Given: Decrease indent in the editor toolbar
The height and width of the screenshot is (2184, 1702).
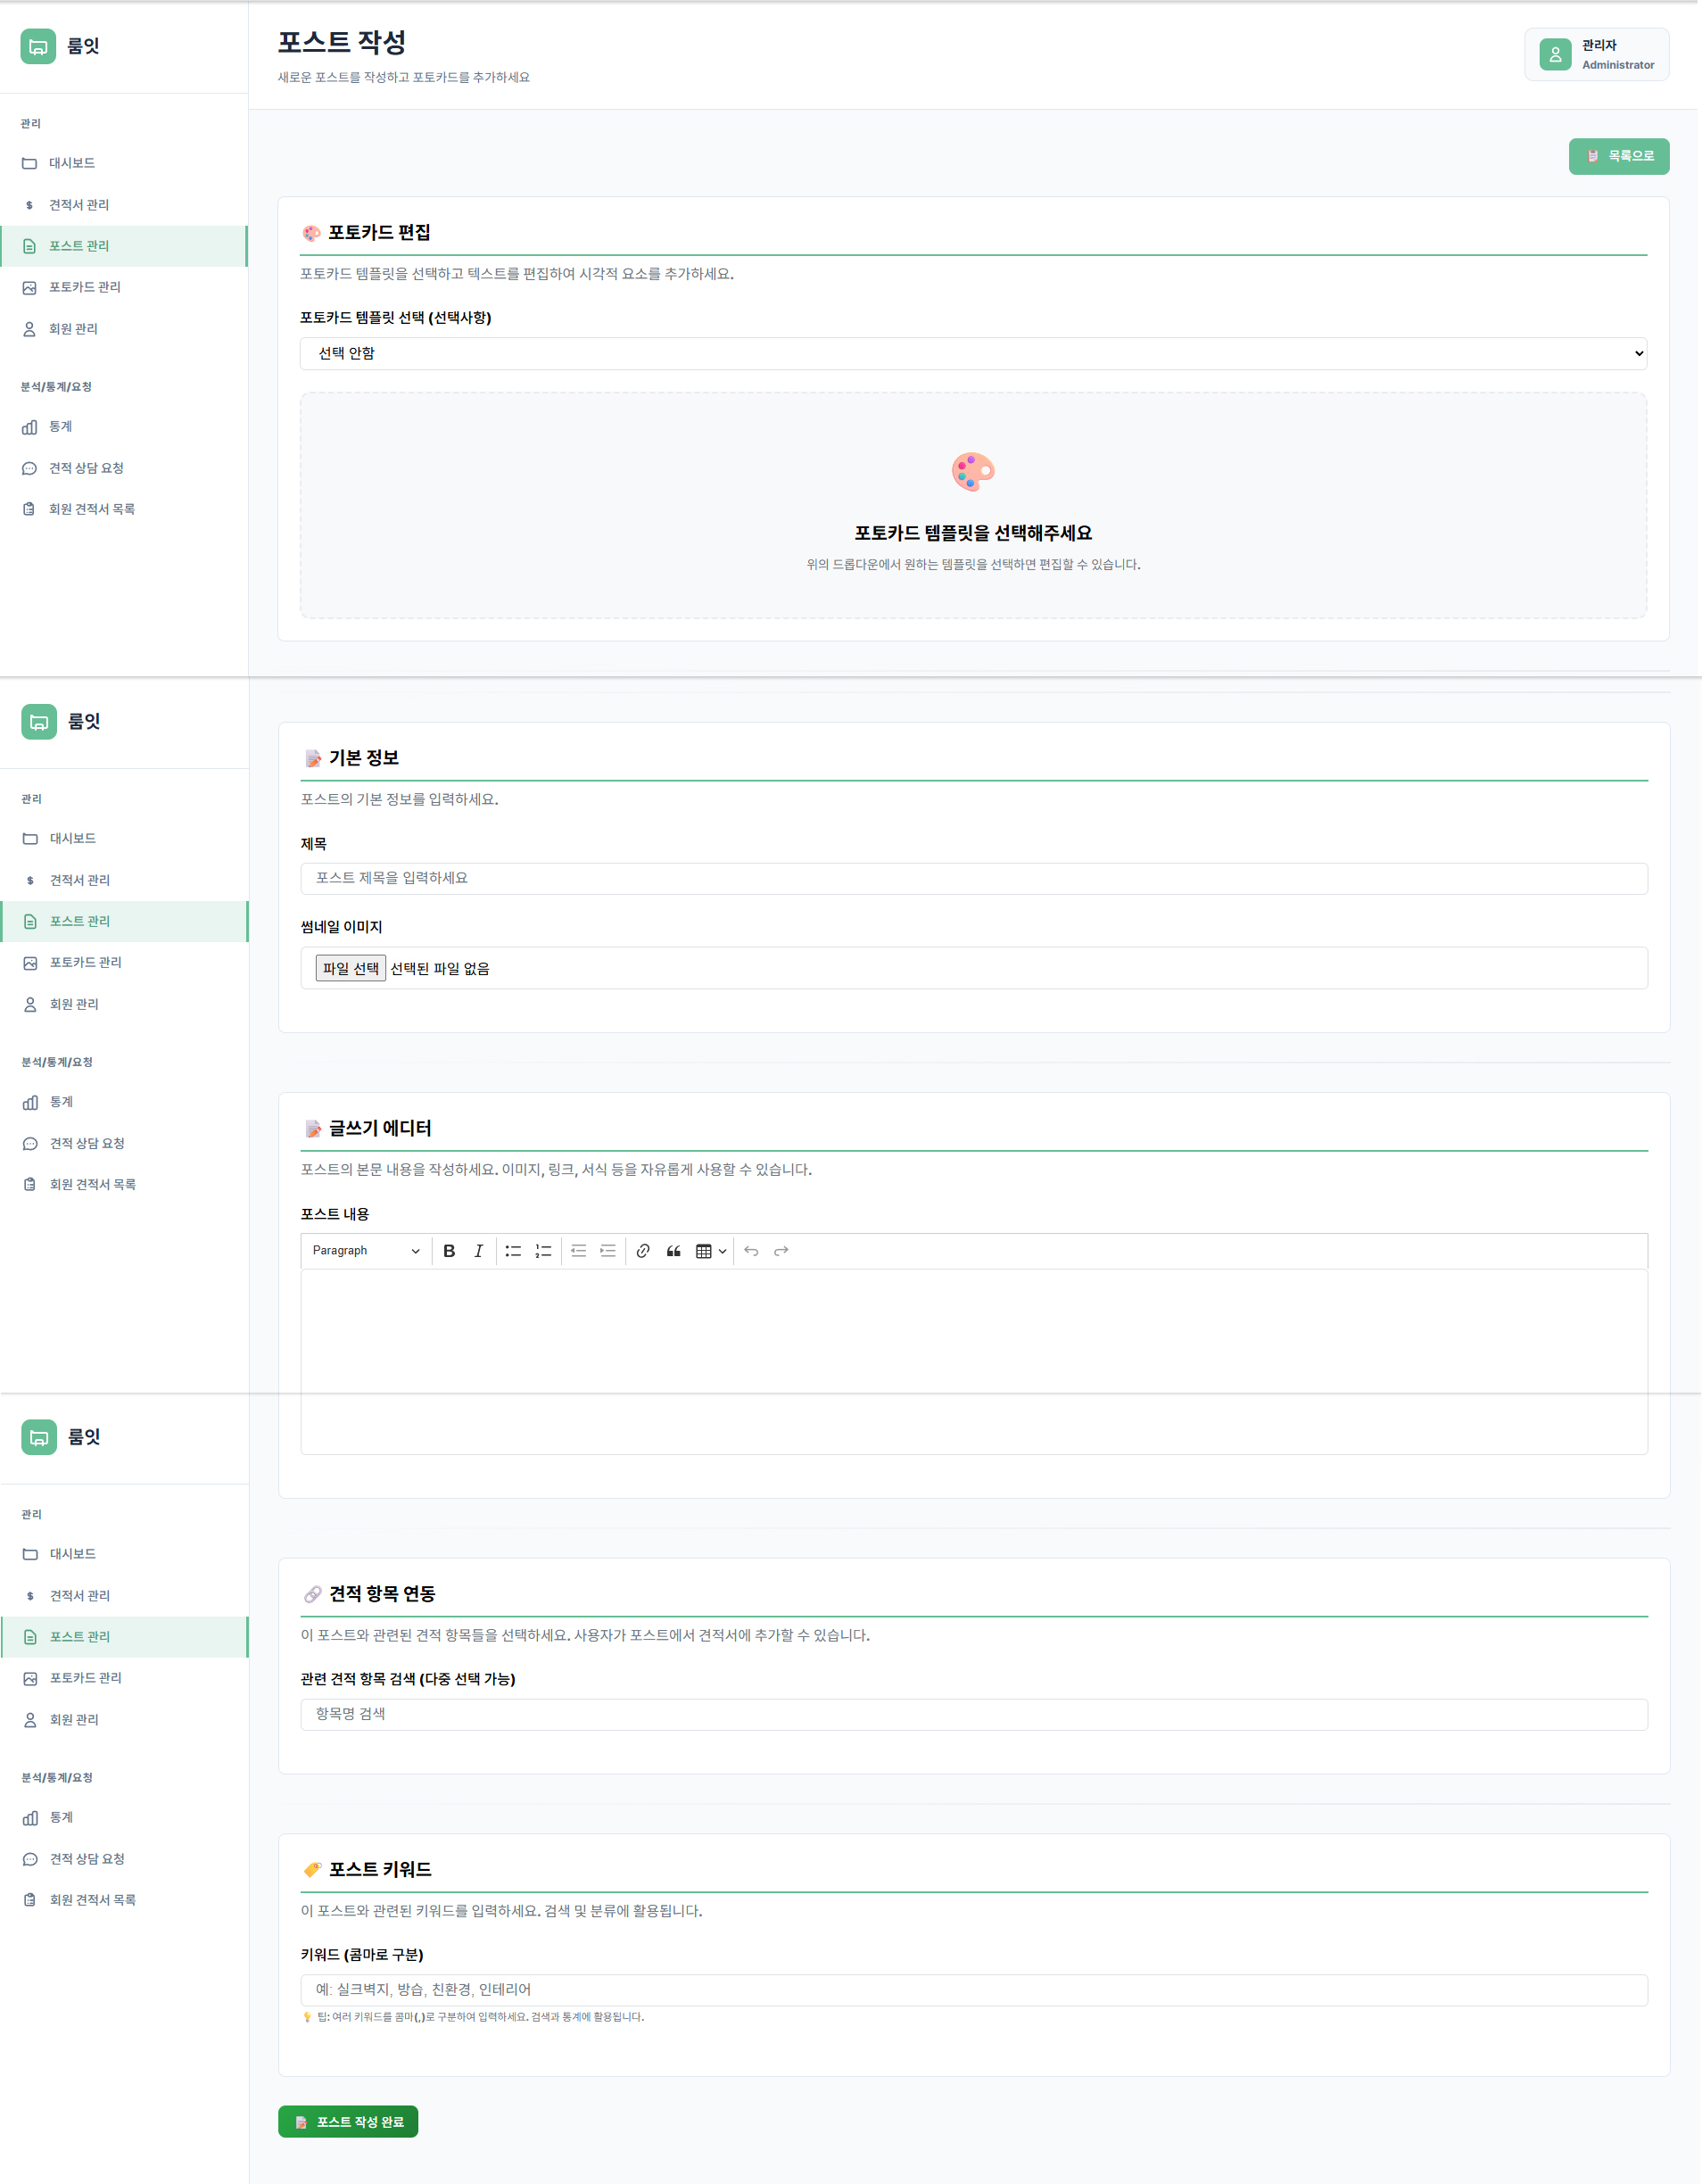Looking at the screenshot, I should click(578, 1251).
